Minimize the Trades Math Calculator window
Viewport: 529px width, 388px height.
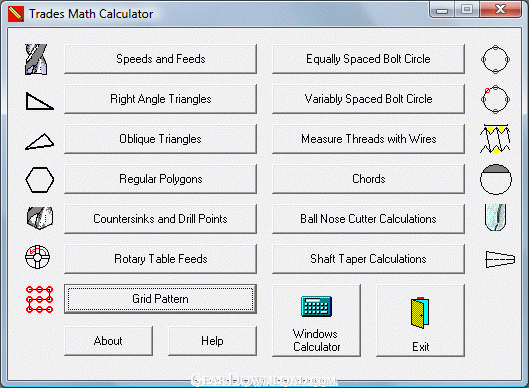[x=442, y=10]
